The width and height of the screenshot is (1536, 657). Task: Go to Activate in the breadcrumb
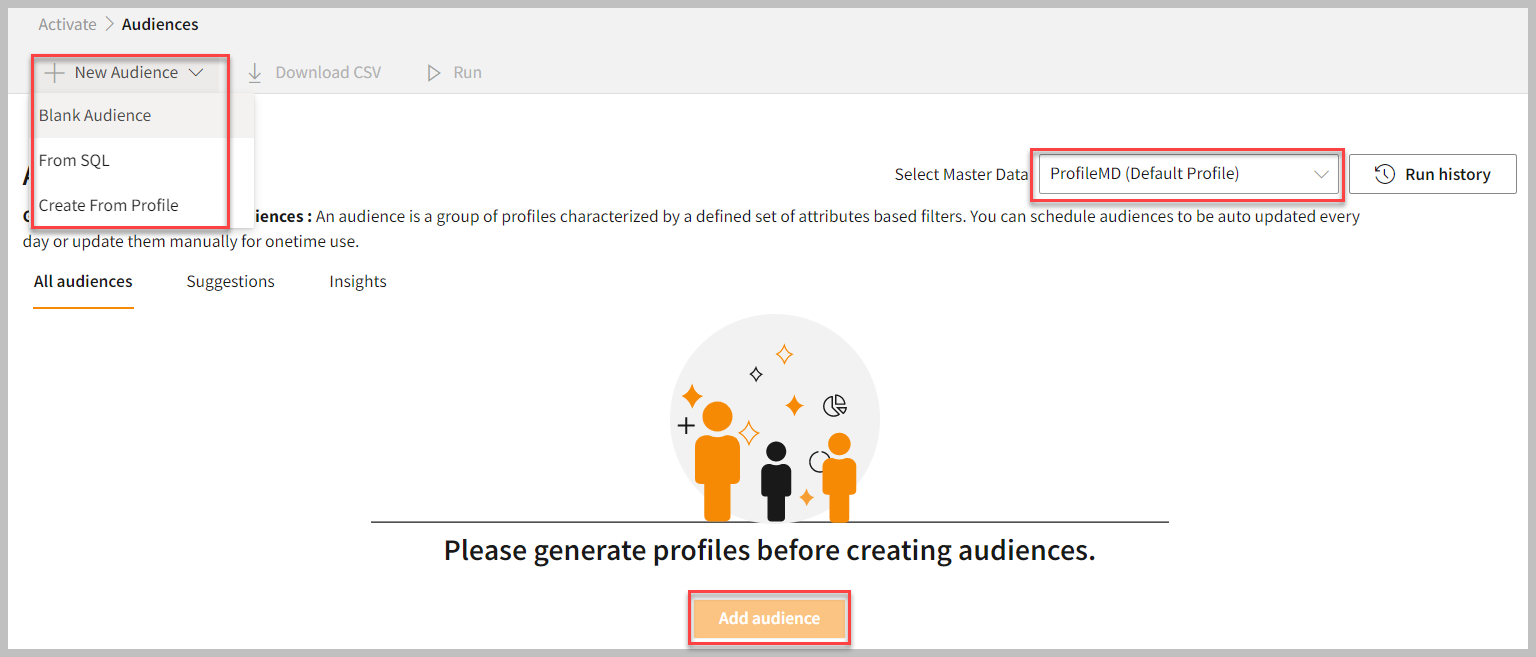pyautogui.click(x=67, y=24)
